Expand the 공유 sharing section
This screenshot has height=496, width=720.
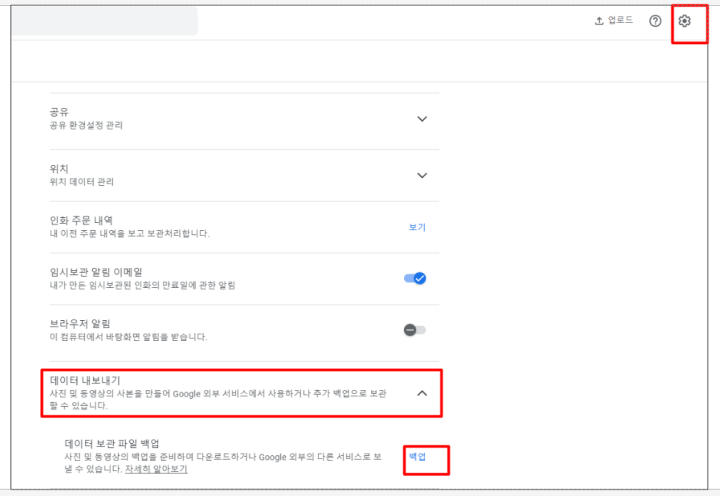click(x=422, y=119)
